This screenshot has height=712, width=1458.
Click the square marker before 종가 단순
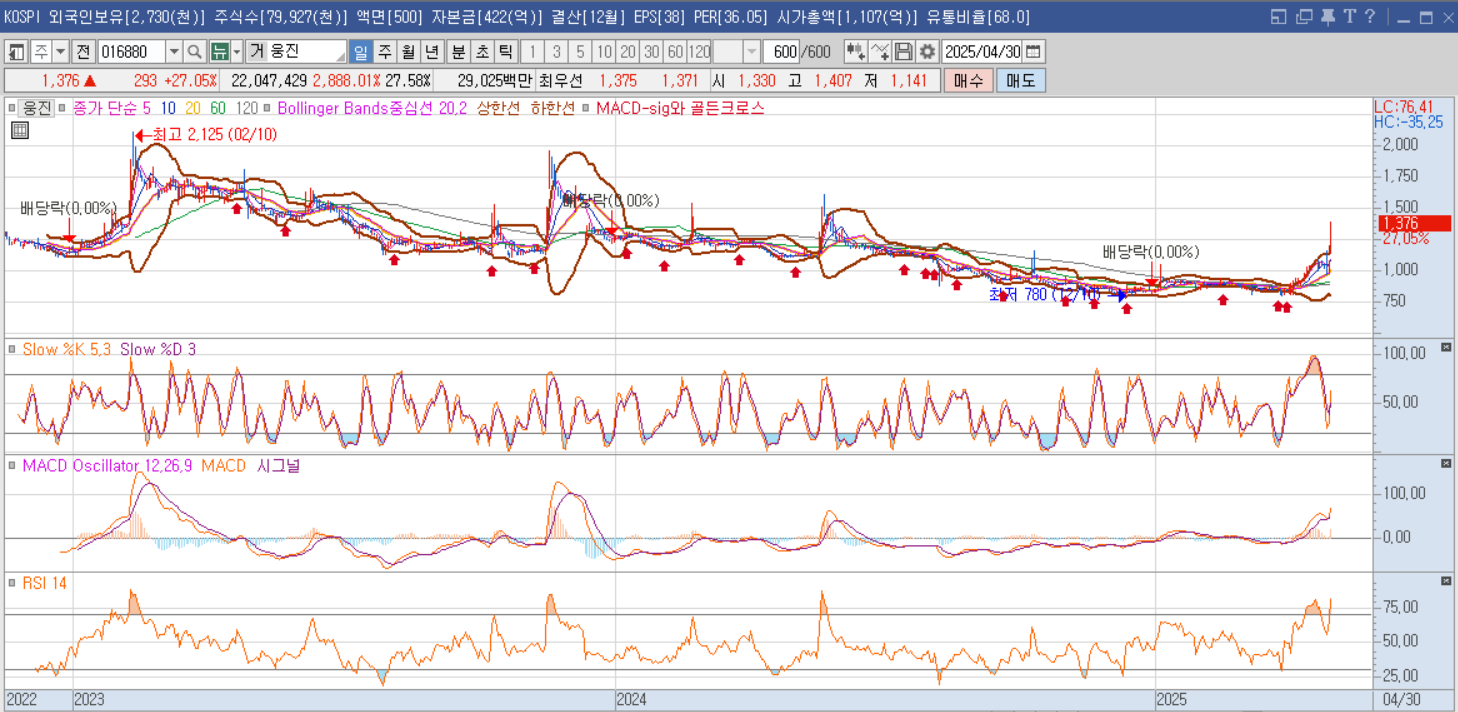click(62, 108)
